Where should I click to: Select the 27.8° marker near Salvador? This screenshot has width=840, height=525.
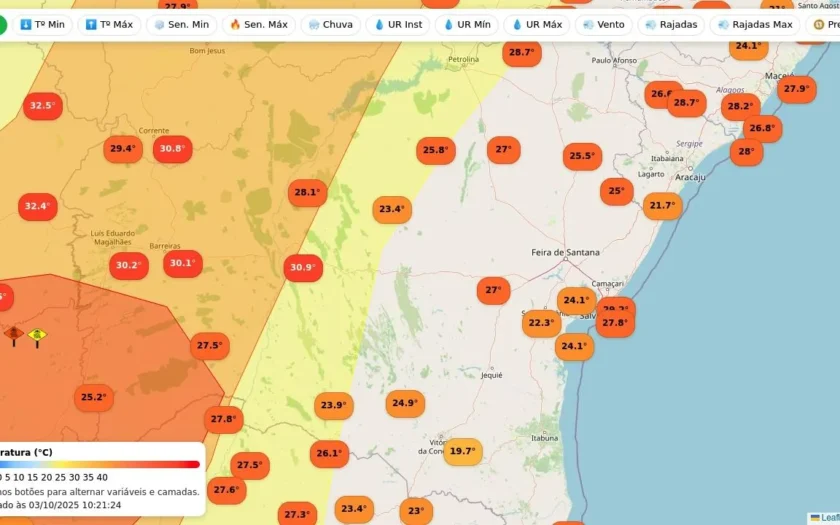[615, 323]
